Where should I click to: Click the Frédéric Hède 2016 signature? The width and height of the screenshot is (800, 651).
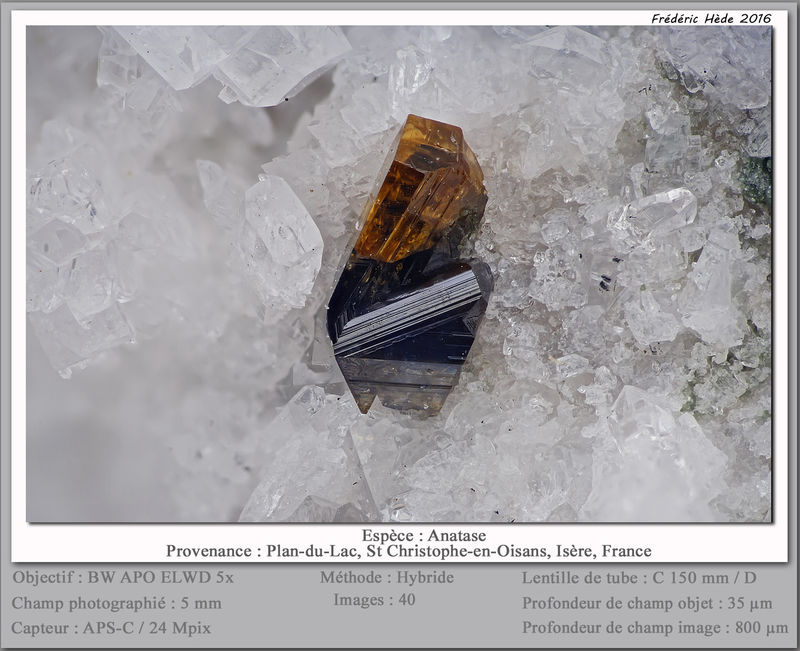click(711, 19)
